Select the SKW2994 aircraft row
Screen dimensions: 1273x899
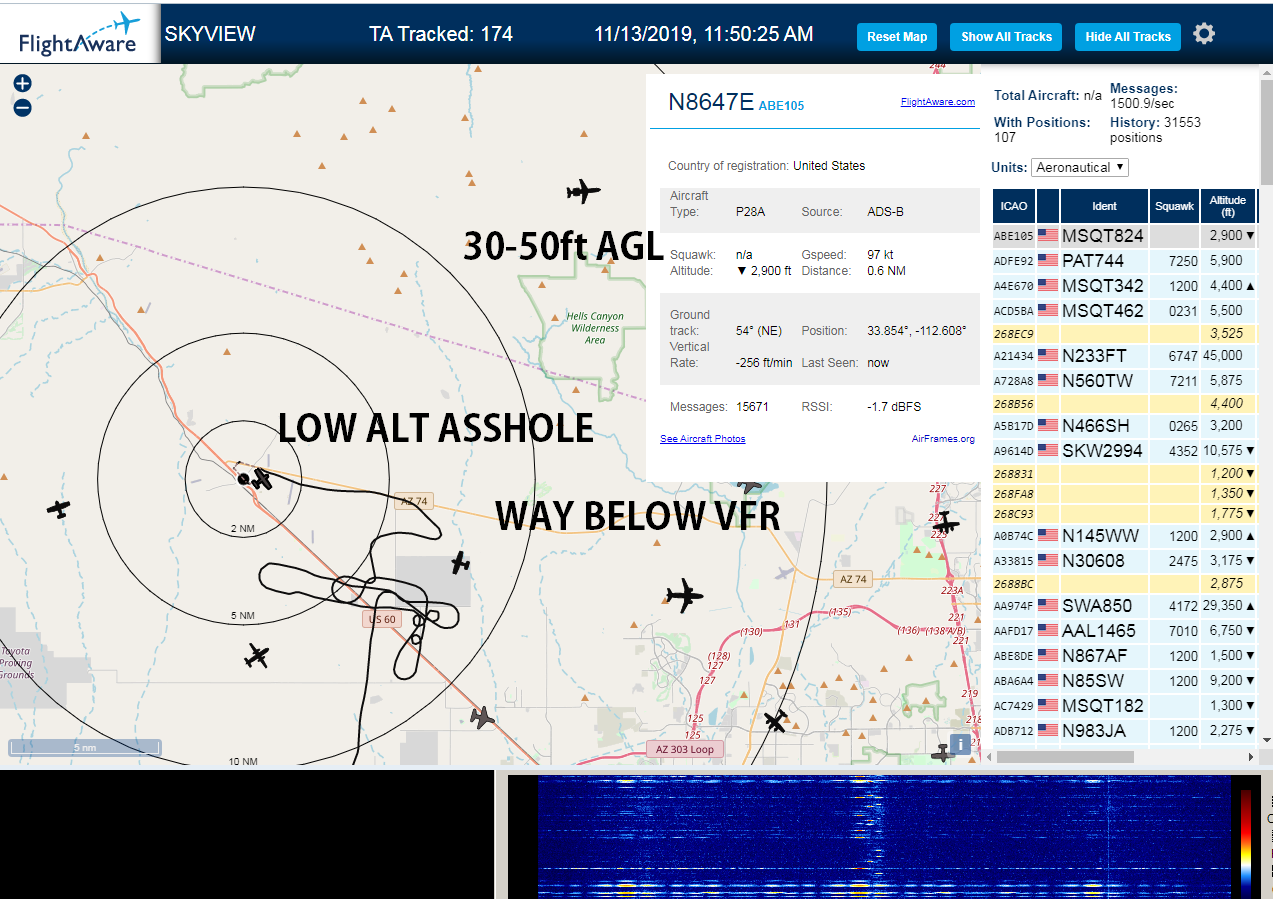1124,450
